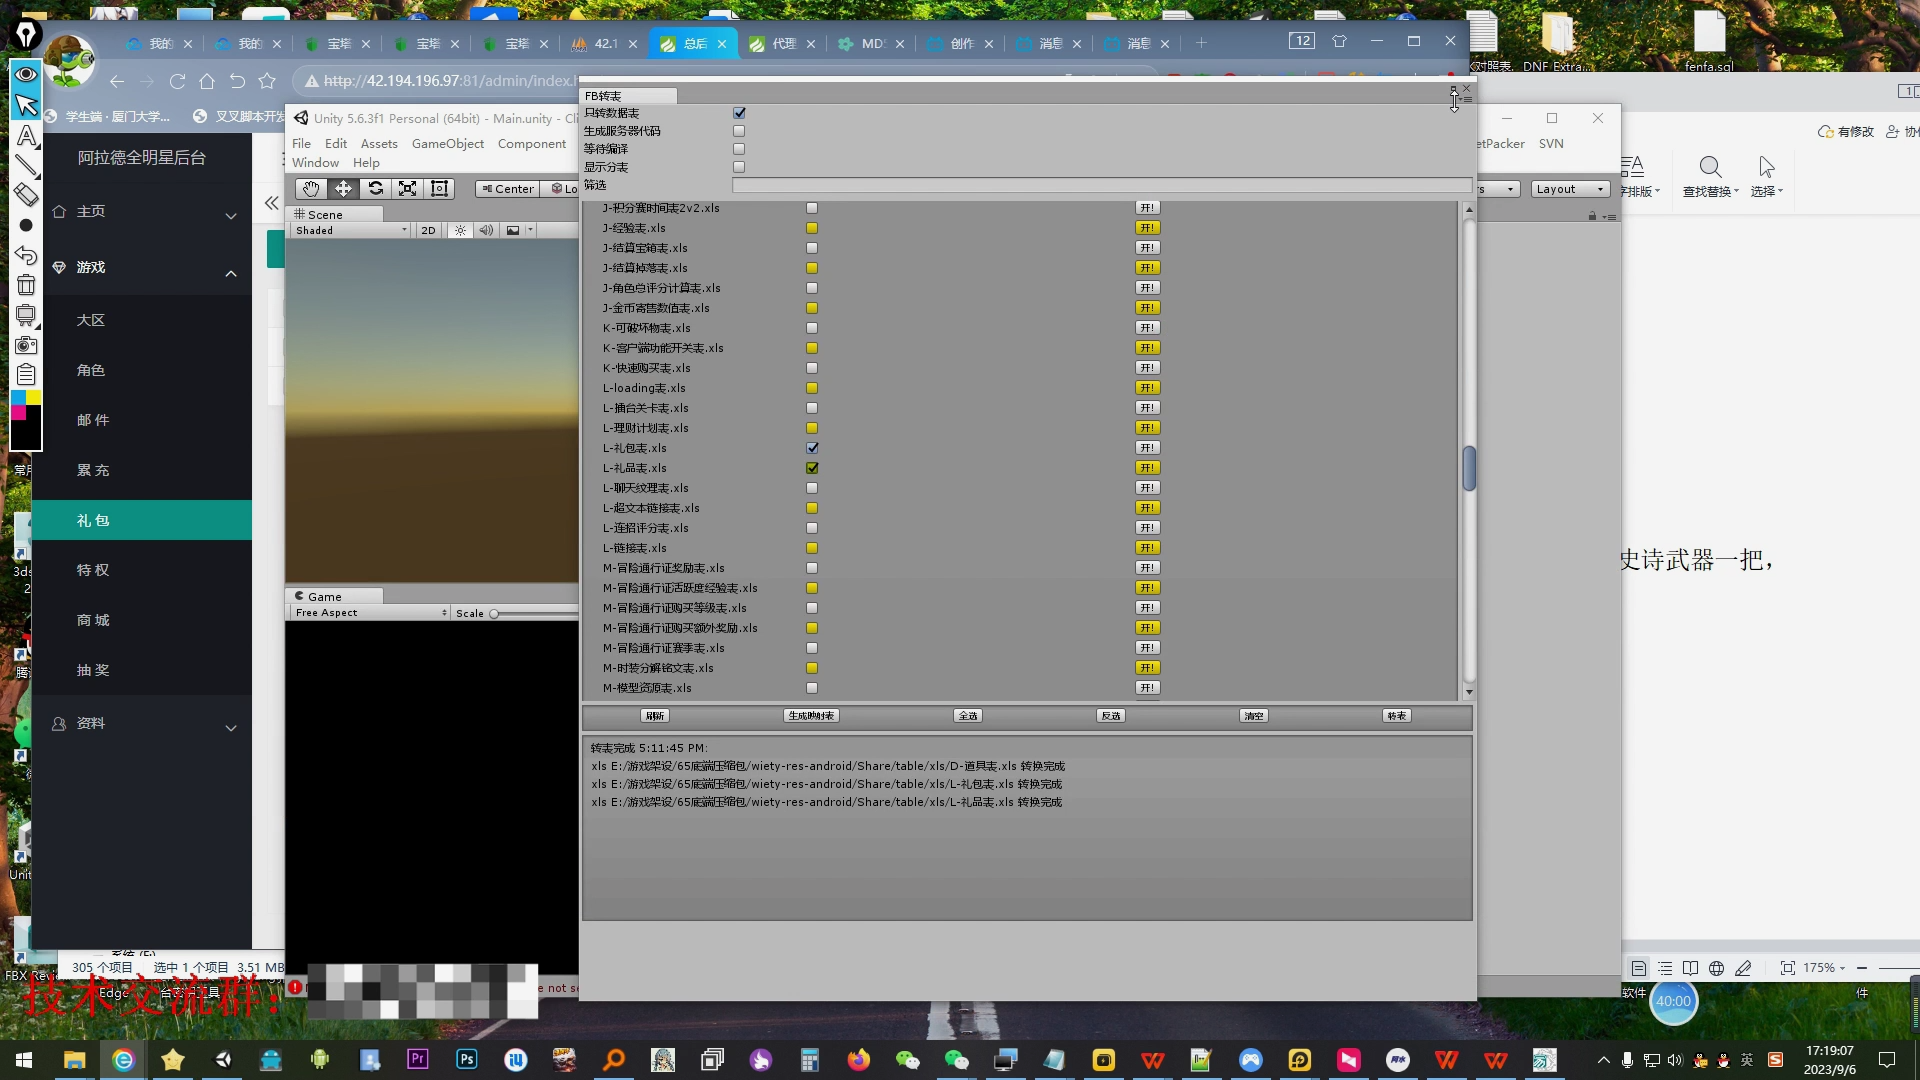Uncheck the 只转数据表 checkbox

(739, 113)
